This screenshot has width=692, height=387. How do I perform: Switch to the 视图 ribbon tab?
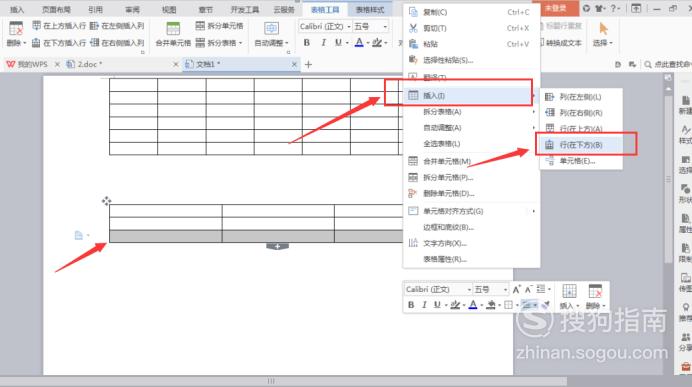[169, 9]
